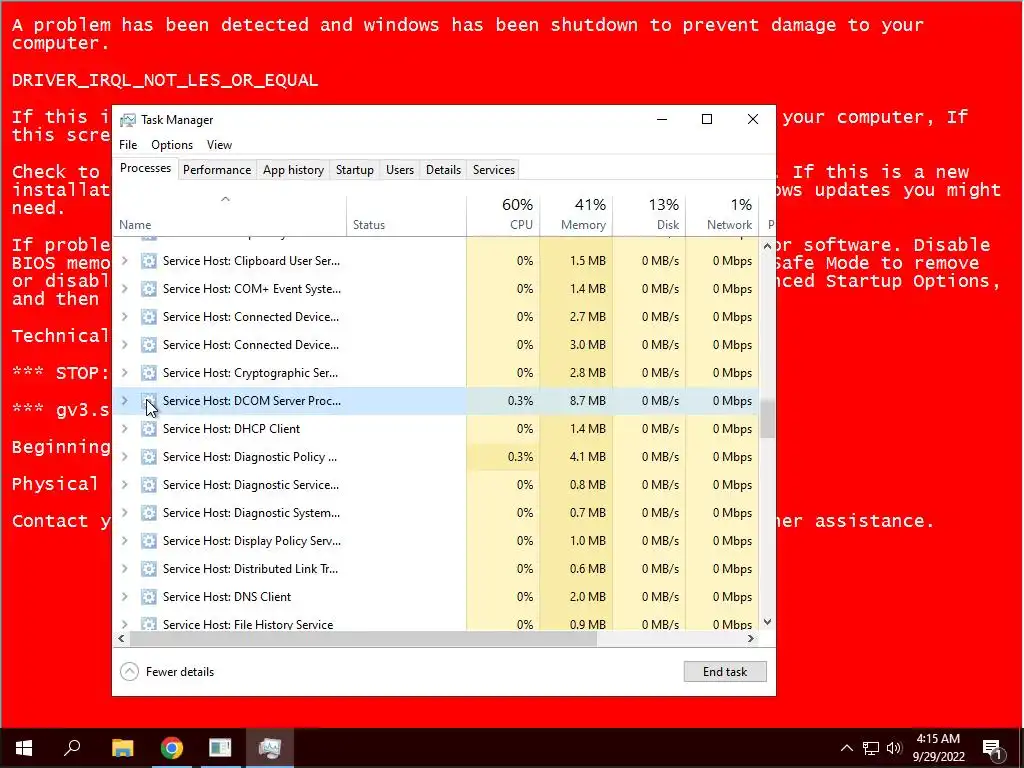The image size is (1024, 768).
Task: Sort processes by the Name column
Action: pyautogui.click(x=229, y=215)
